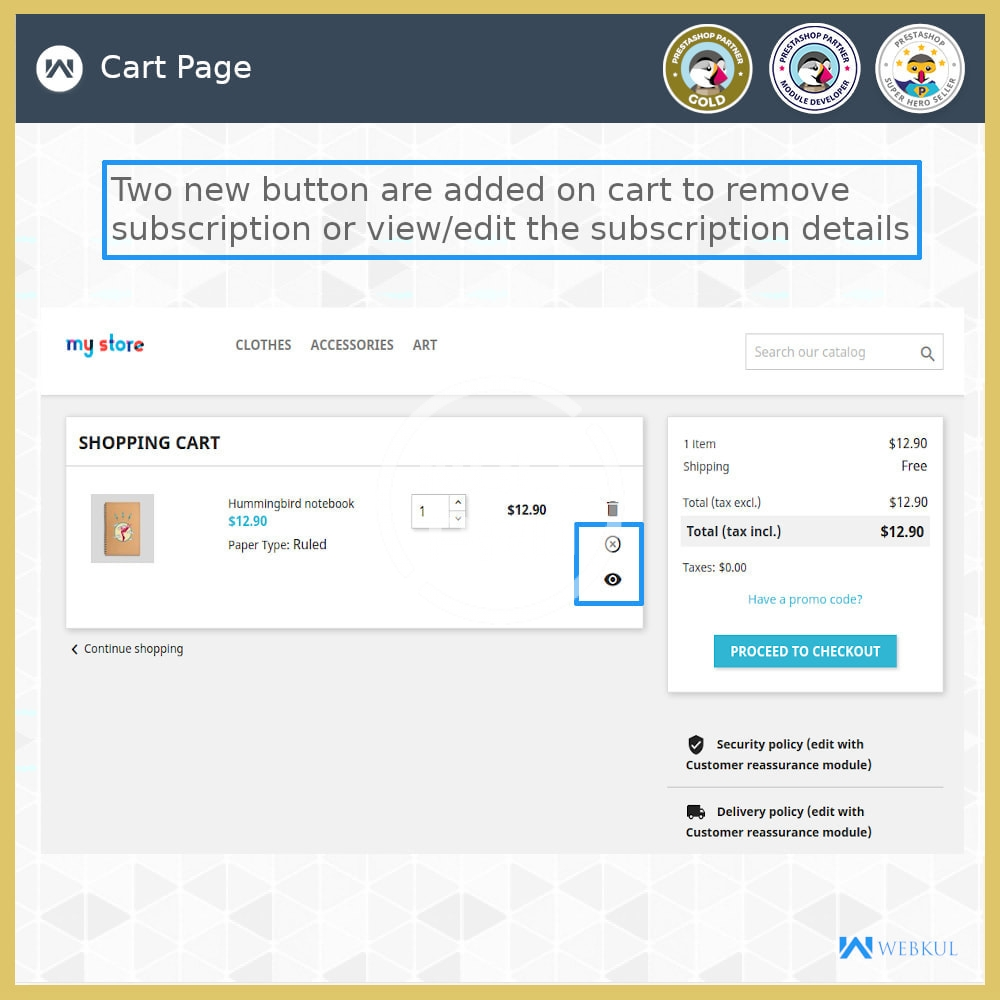
Task: Click the Webkul logo in header
Action: 59,68
